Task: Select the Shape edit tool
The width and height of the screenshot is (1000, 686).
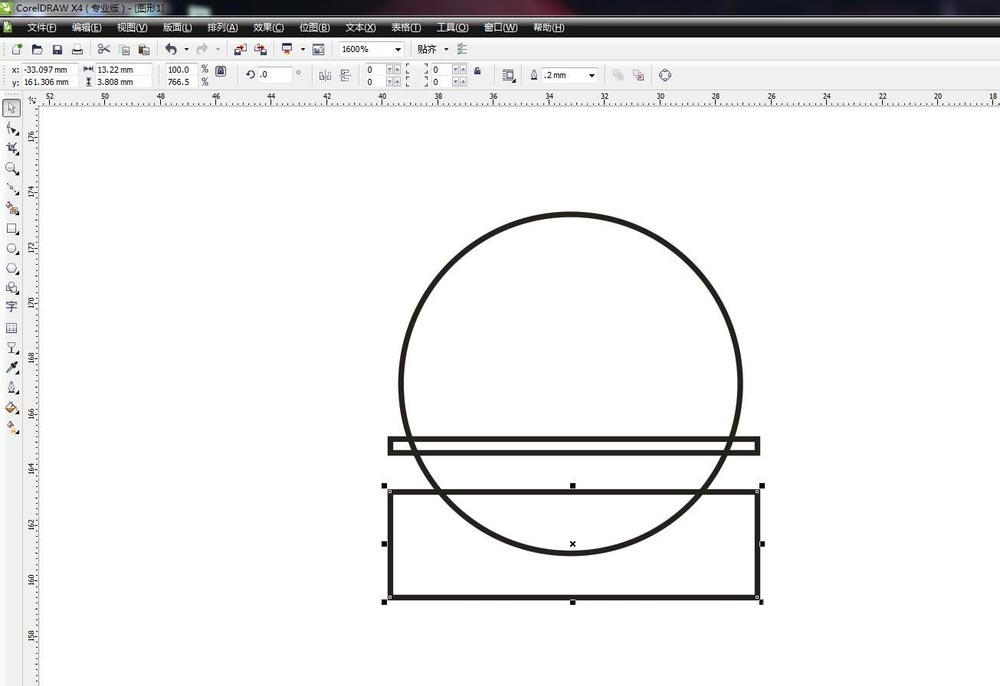Action: (12, 128)
